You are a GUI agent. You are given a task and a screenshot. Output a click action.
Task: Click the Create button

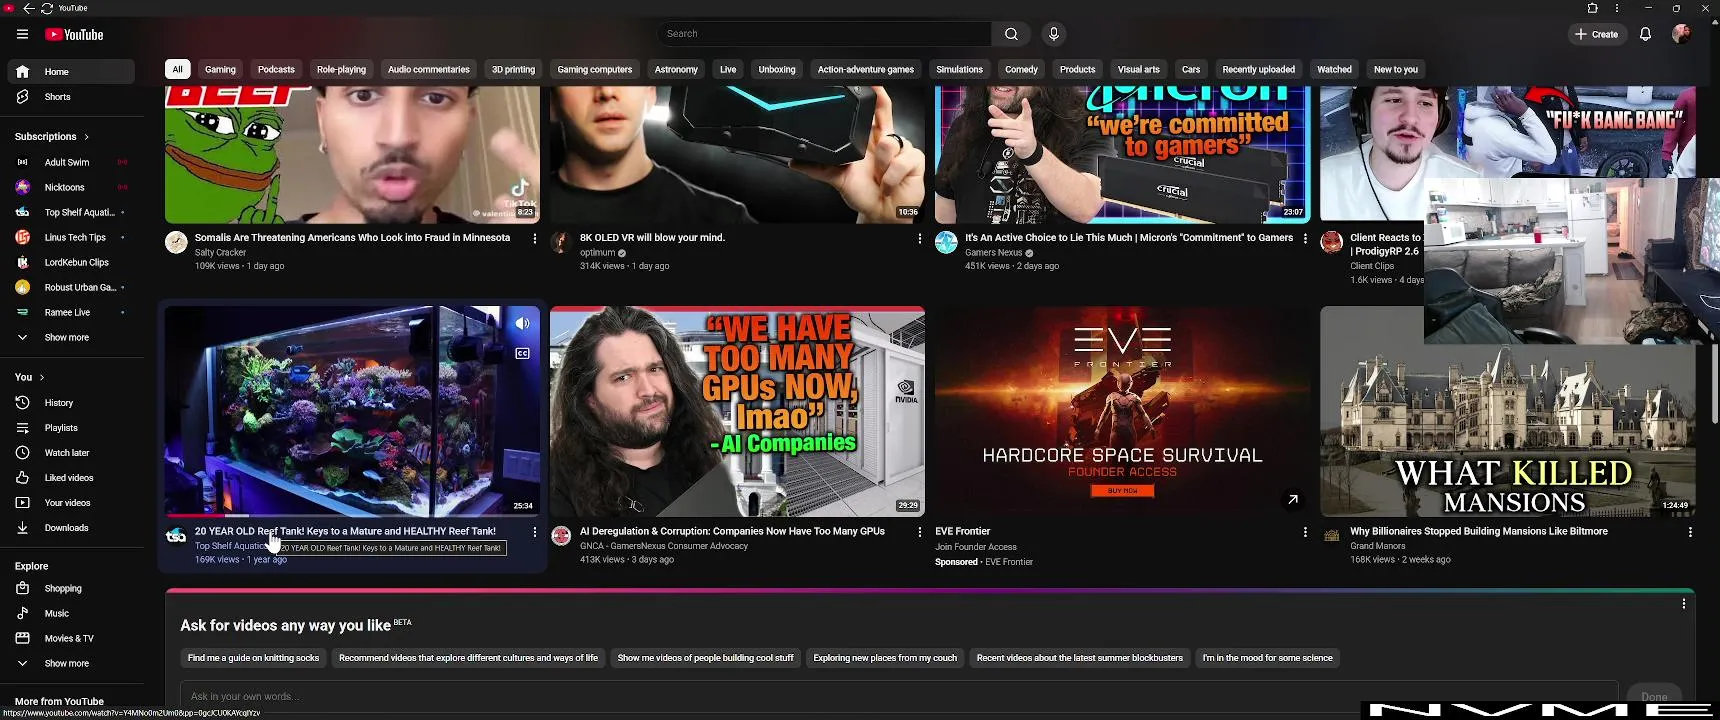pos(1597,34)
